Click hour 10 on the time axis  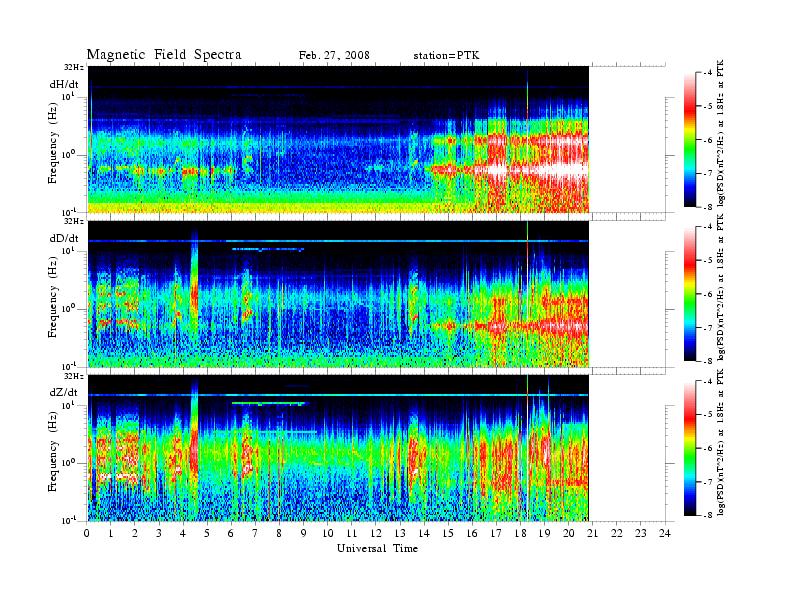[x=328, y=534]
